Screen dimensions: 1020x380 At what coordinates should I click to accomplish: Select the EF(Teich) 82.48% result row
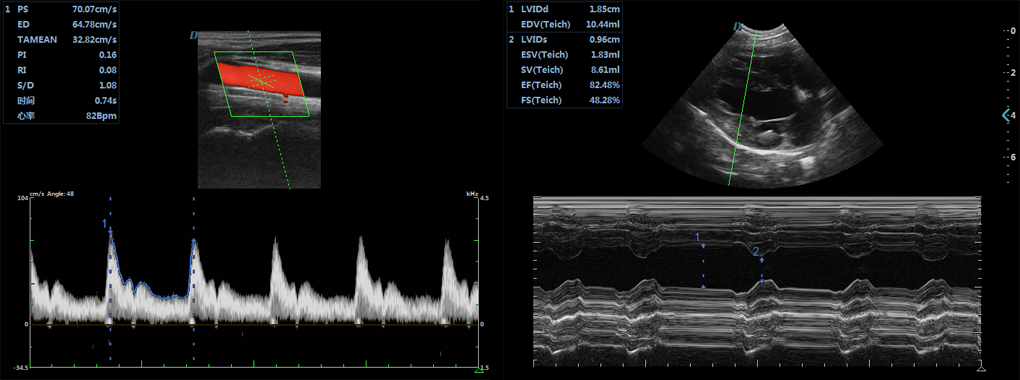pos(564,85)
